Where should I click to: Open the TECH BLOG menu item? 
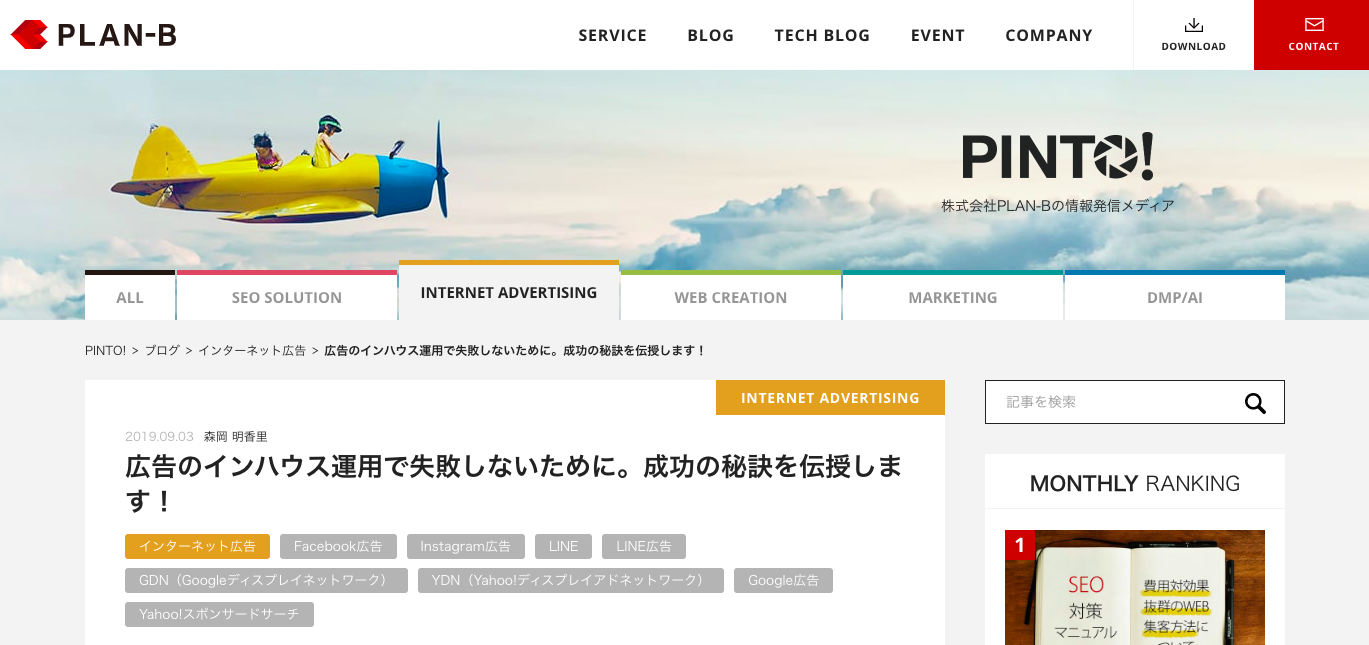pyautogui.click(x=822, y=35)
